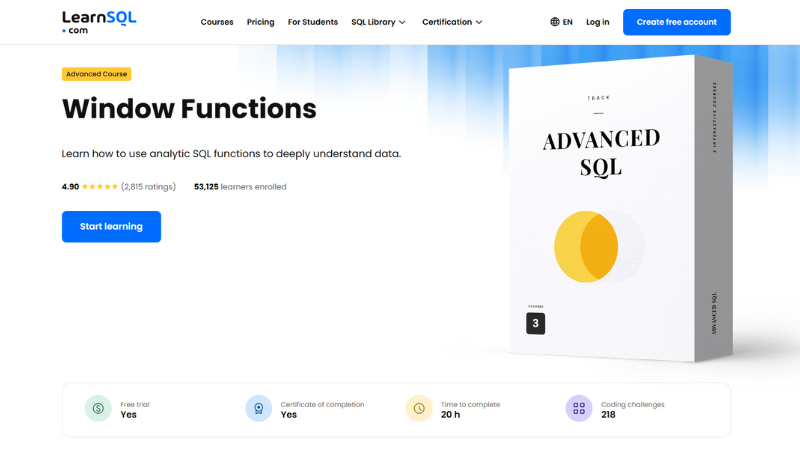Click the (2,815 ratings) text

point(148,187)
